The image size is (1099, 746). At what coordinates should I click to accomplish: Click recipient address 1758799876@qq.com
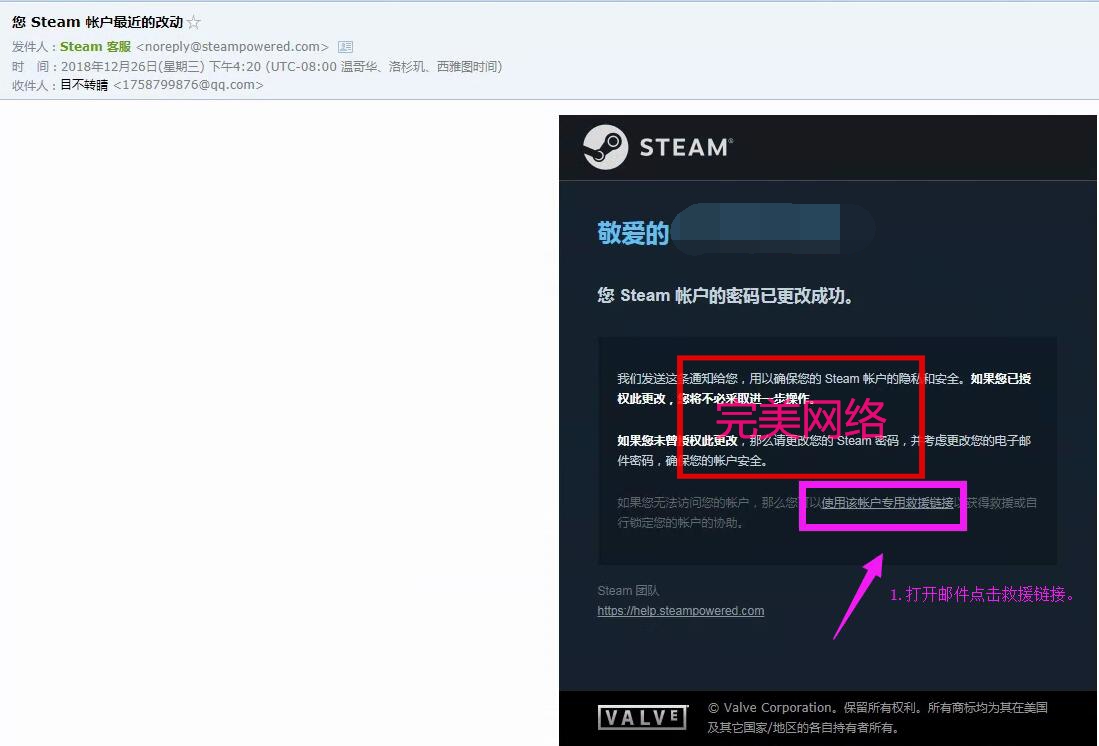(188, 85)
